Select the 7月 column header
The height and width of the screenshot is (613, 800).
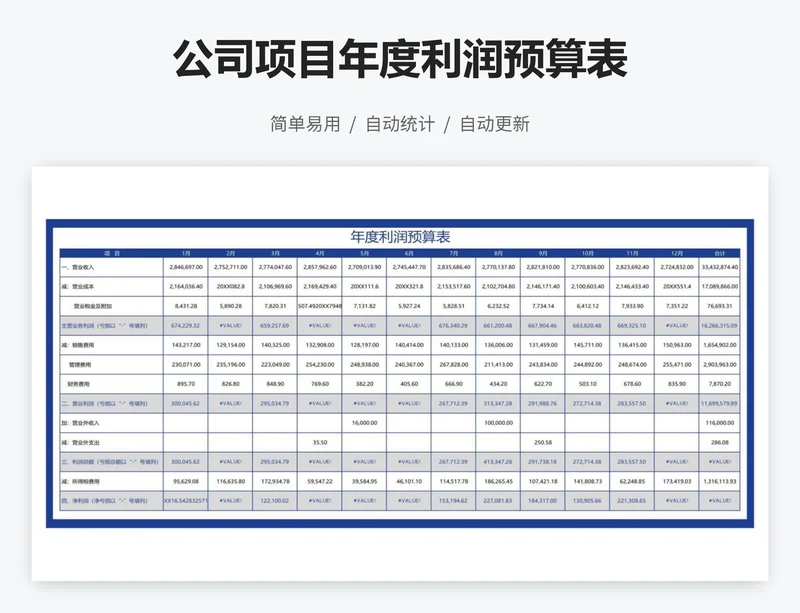[x=454, y=253]
